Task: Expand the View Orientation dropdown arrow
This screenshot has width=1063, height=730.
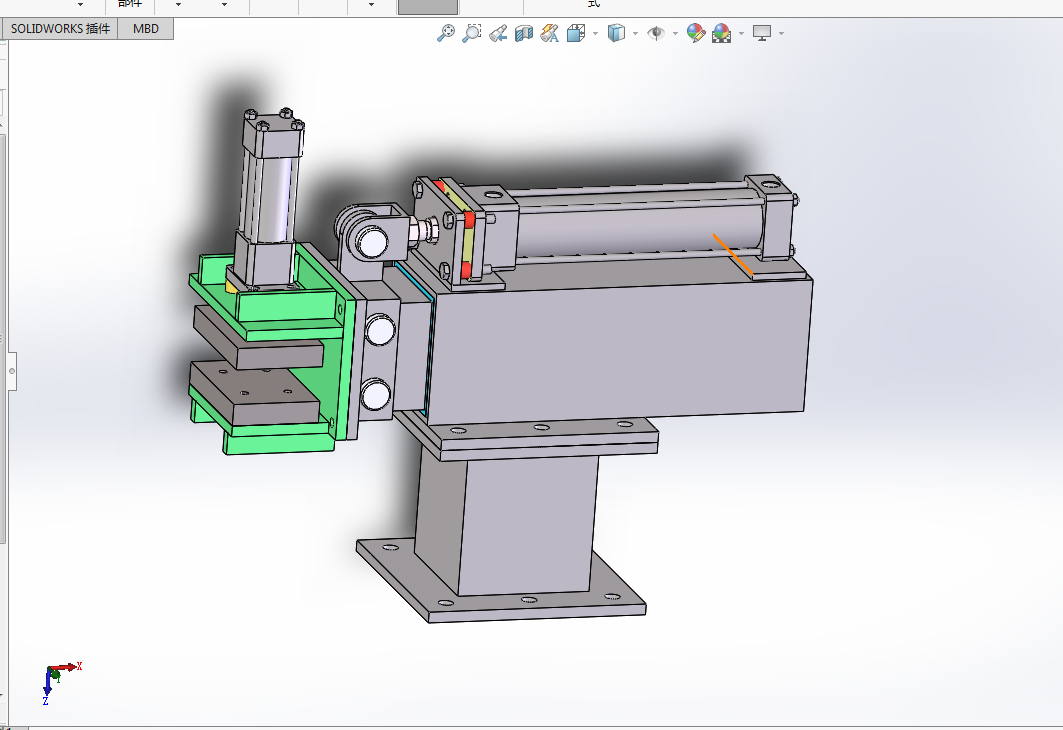Action: tap(595, 33)
